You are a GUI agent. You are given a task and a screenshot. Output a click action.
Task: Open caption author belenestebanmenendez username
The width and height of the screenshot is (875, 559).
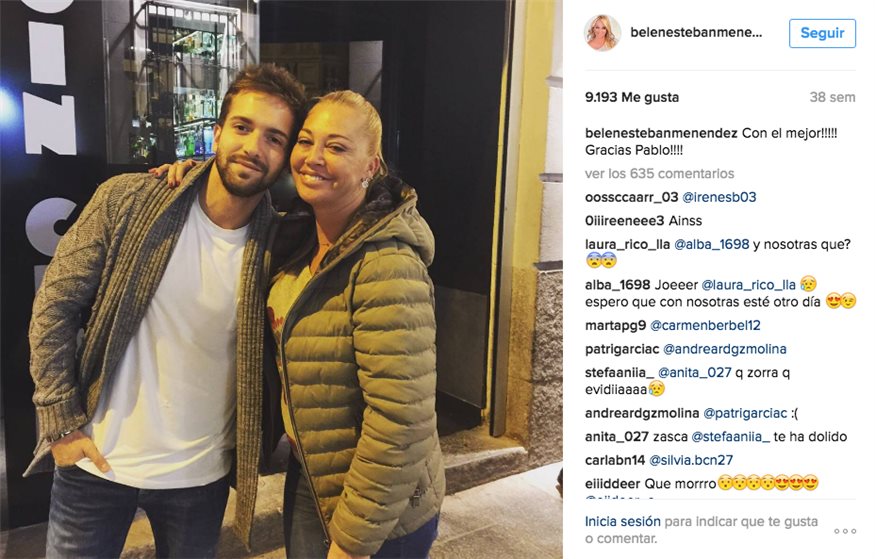(661, 133)
